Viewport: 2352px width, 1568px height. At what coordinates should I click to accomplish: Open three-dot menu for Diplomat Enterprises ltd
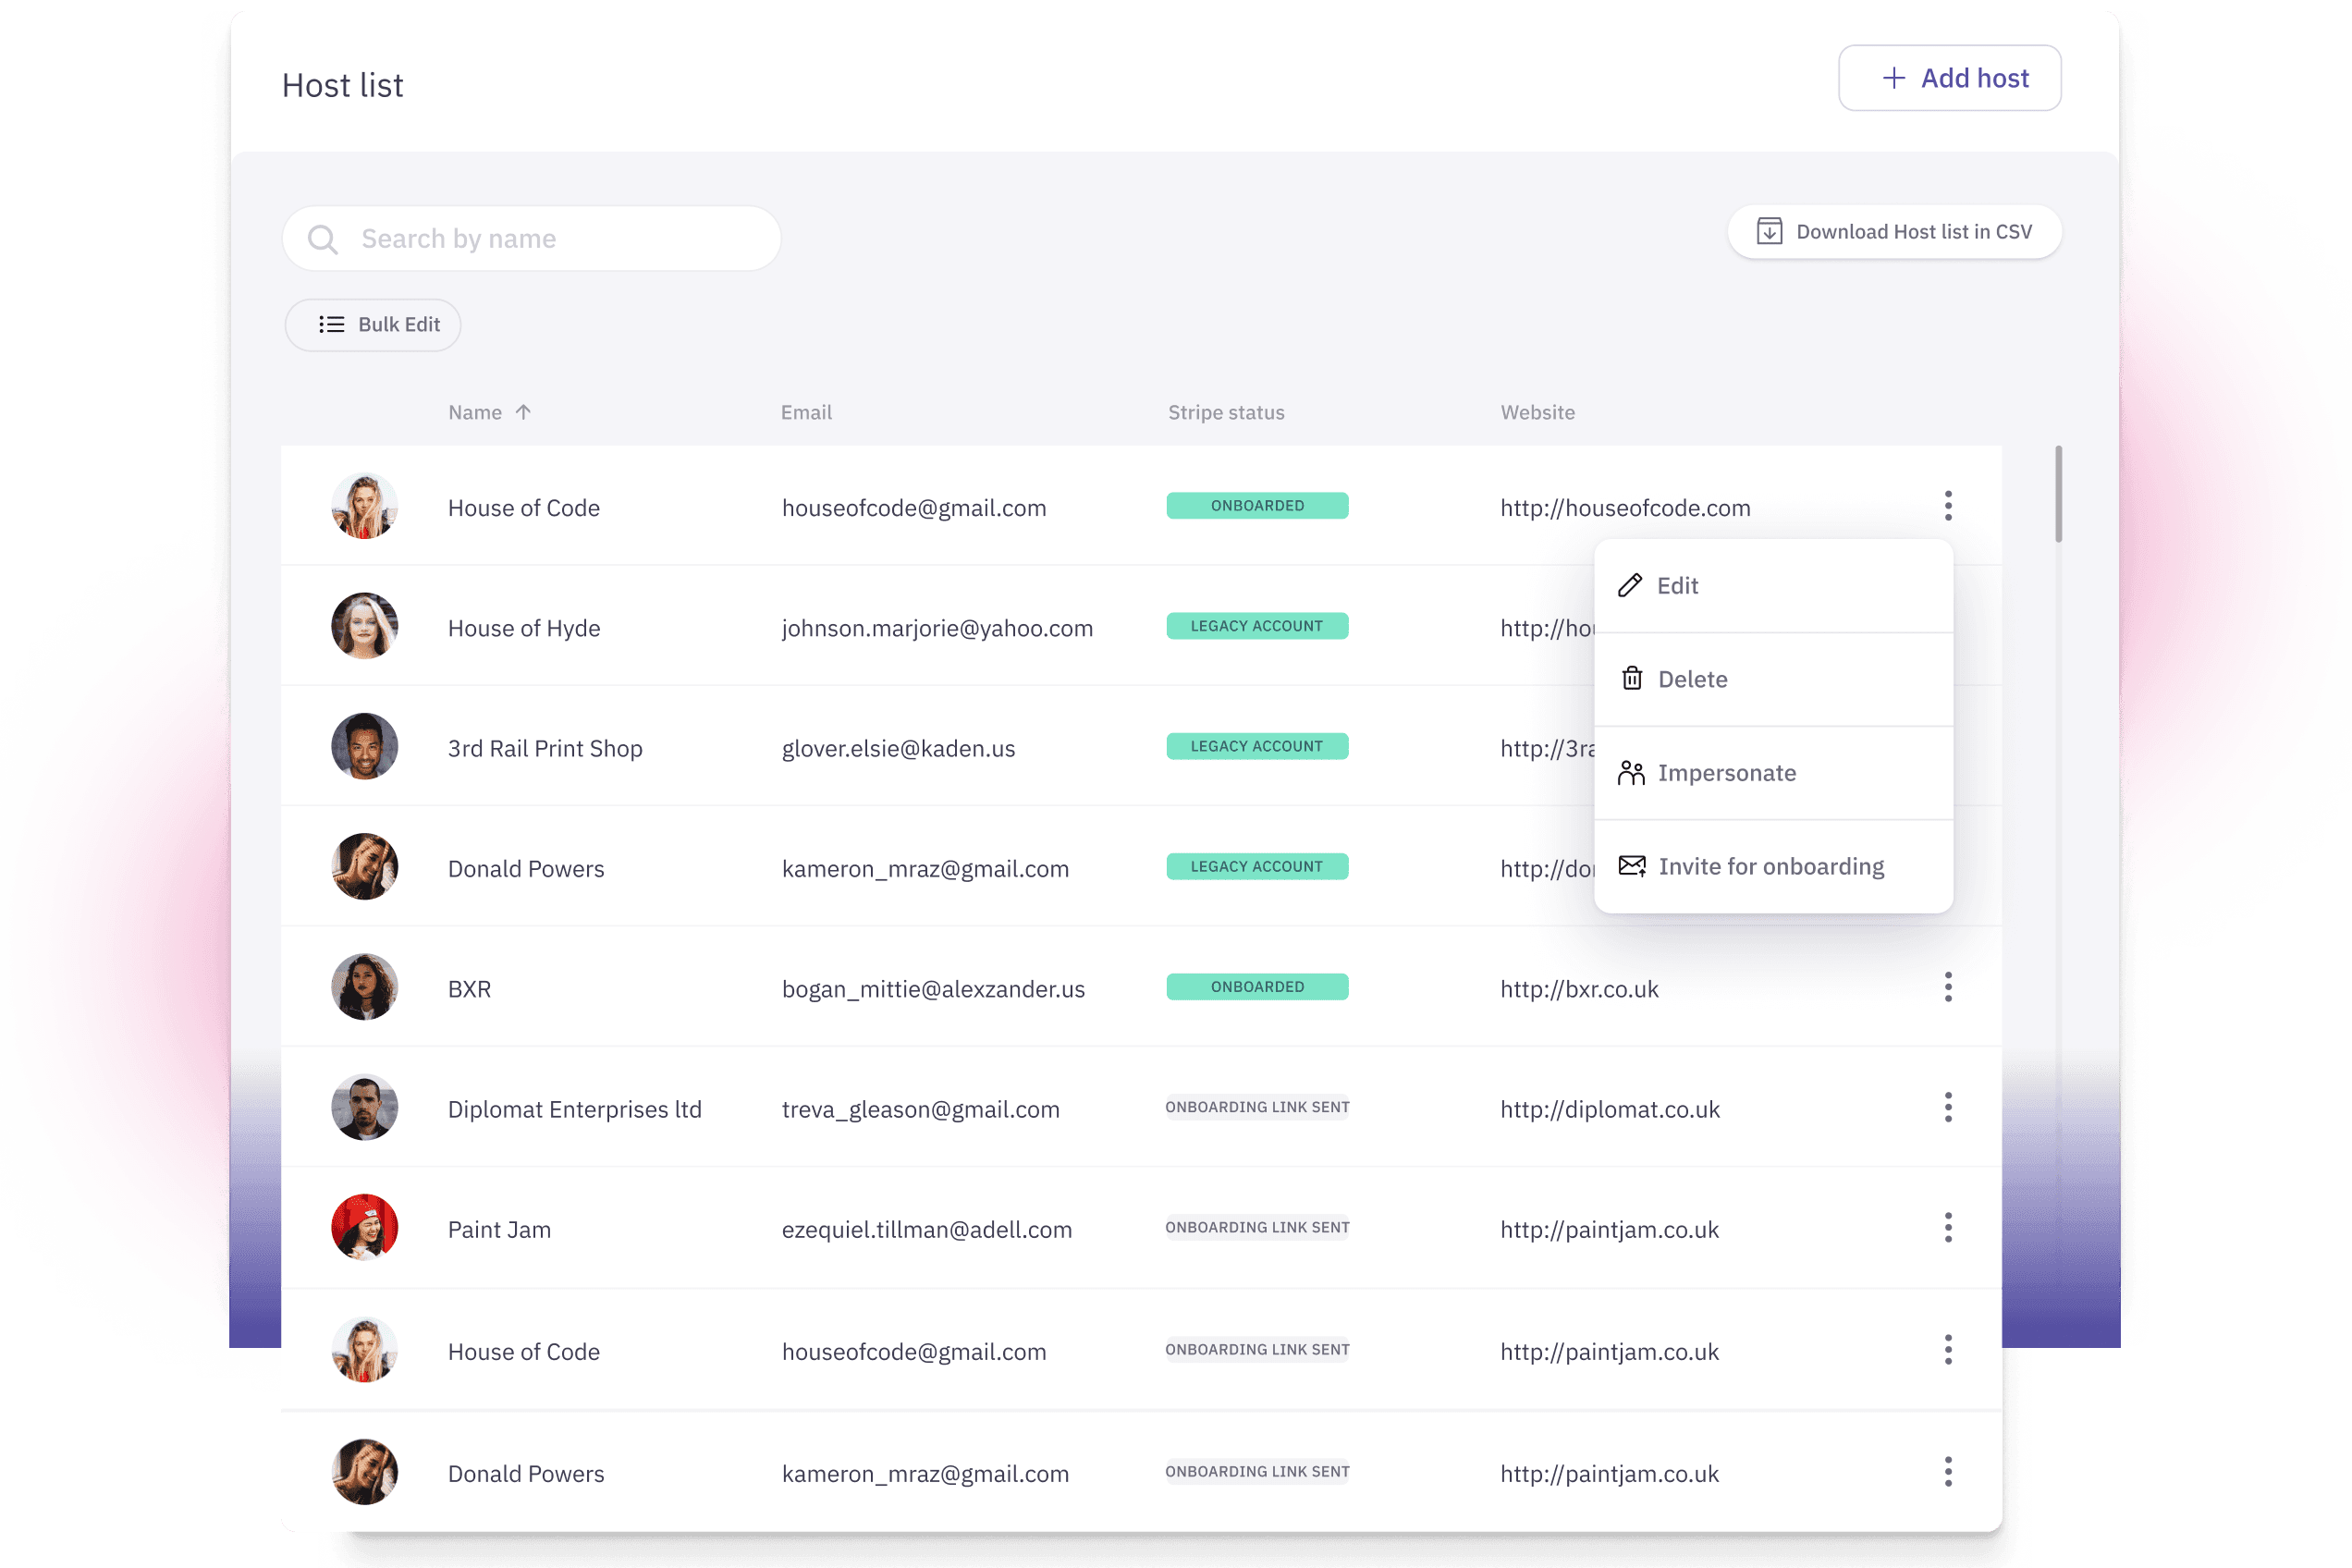pos(1947,1107)
